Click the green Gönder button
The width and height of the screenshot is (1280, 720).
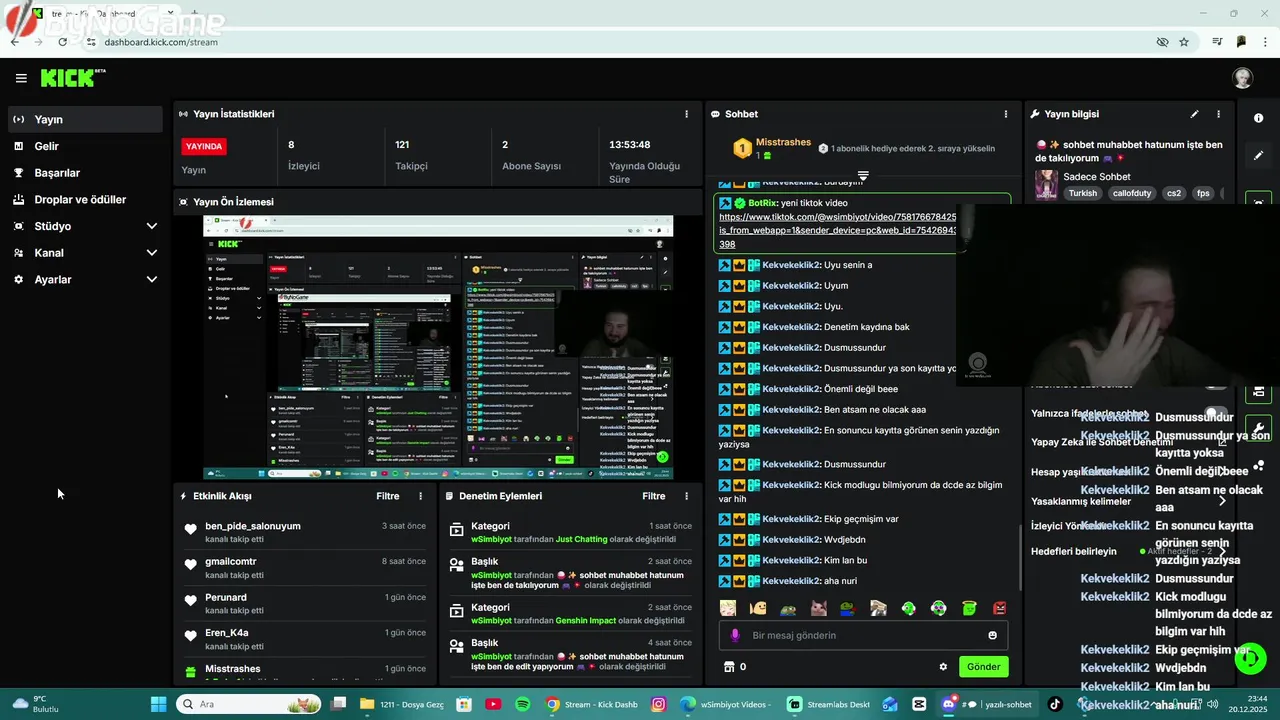tap(983, 667)
